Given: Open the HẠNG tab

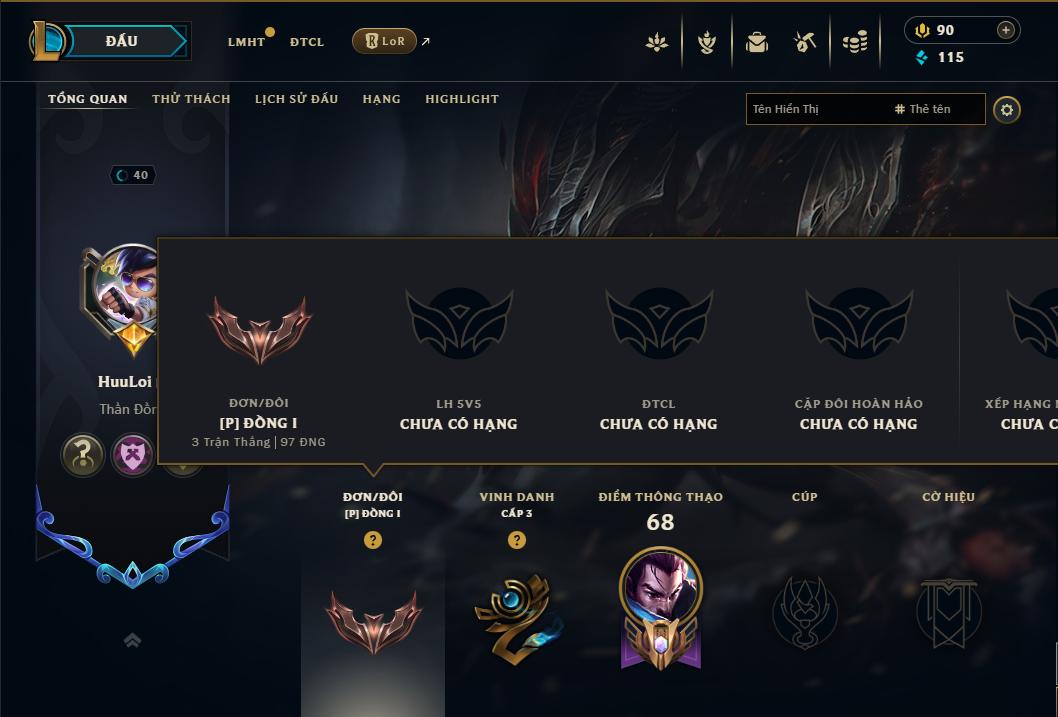Looking at the screenshot, I should point(381,99).
